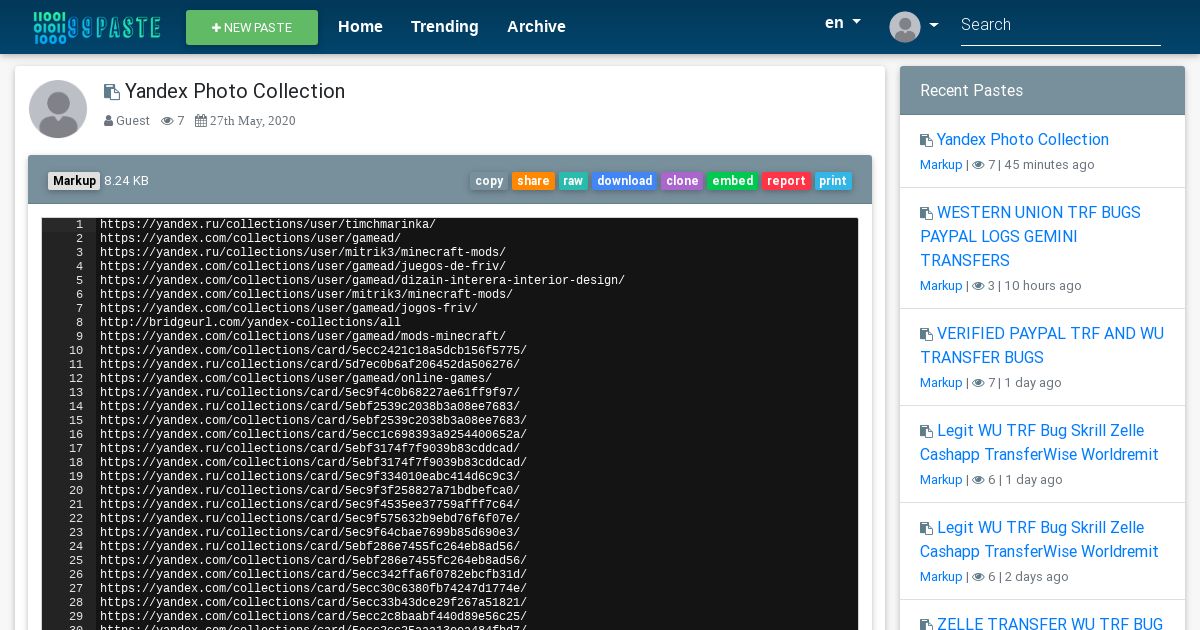
Task: Open the en language dropdown
Action: 842,23
